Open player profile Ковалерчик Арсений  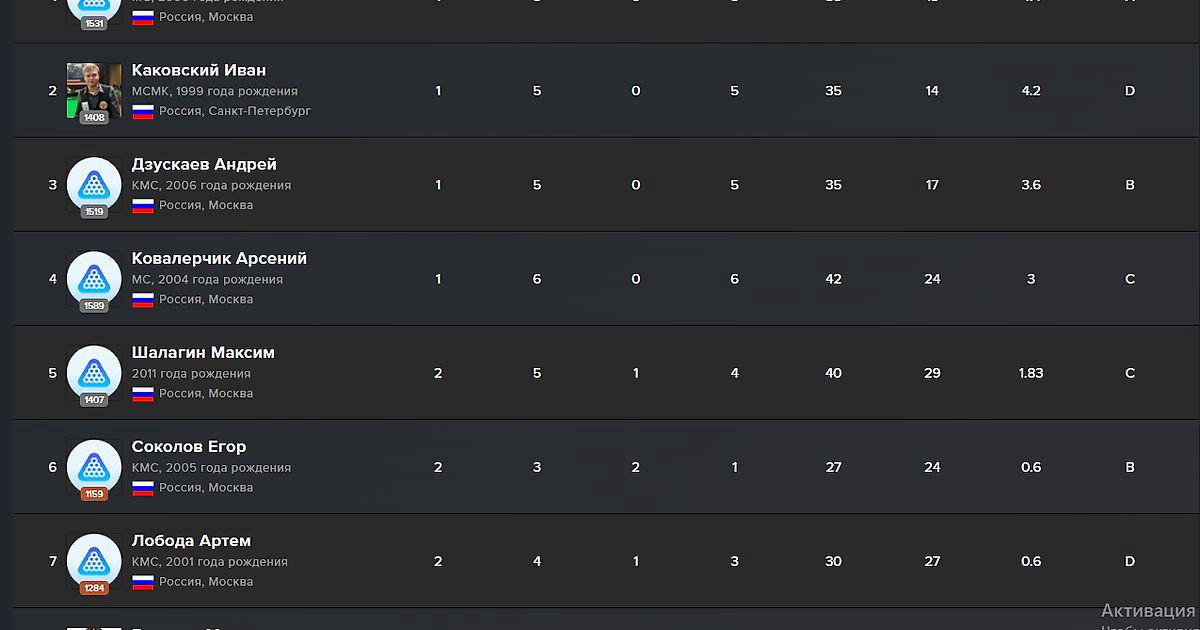coord(219,258)
